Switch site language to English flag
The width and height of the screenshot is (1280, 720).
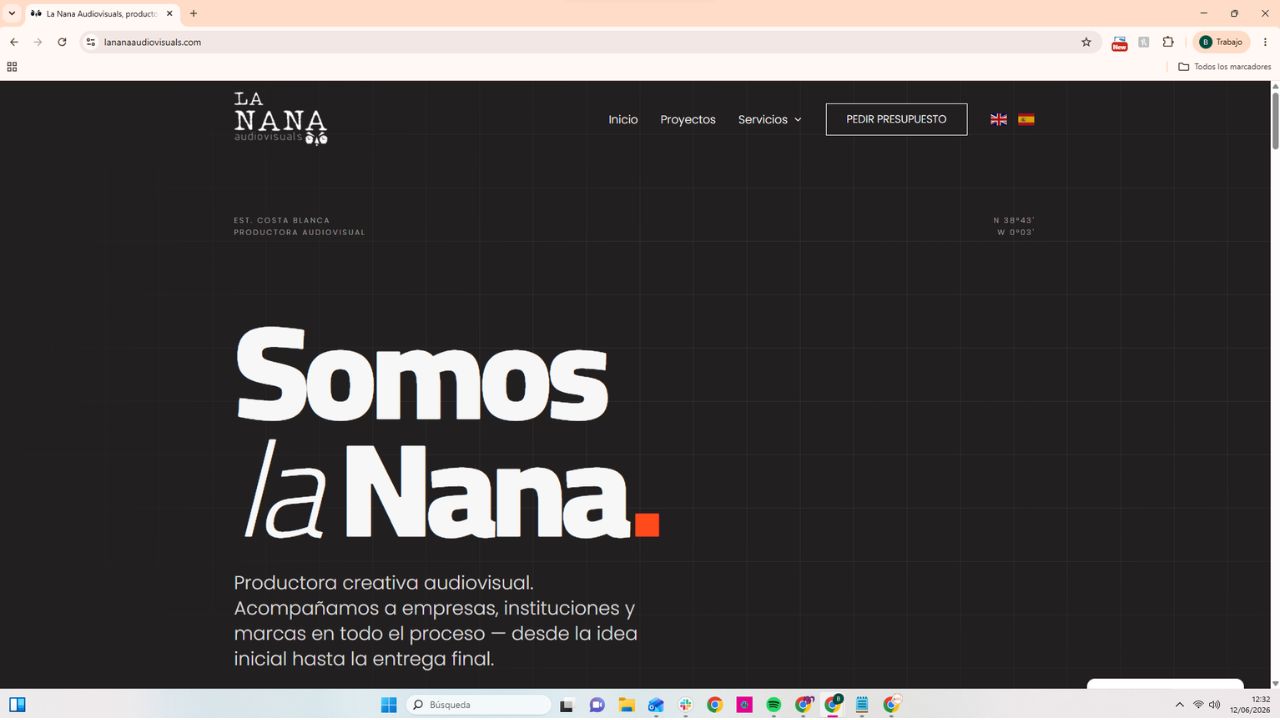pos(998,119)
